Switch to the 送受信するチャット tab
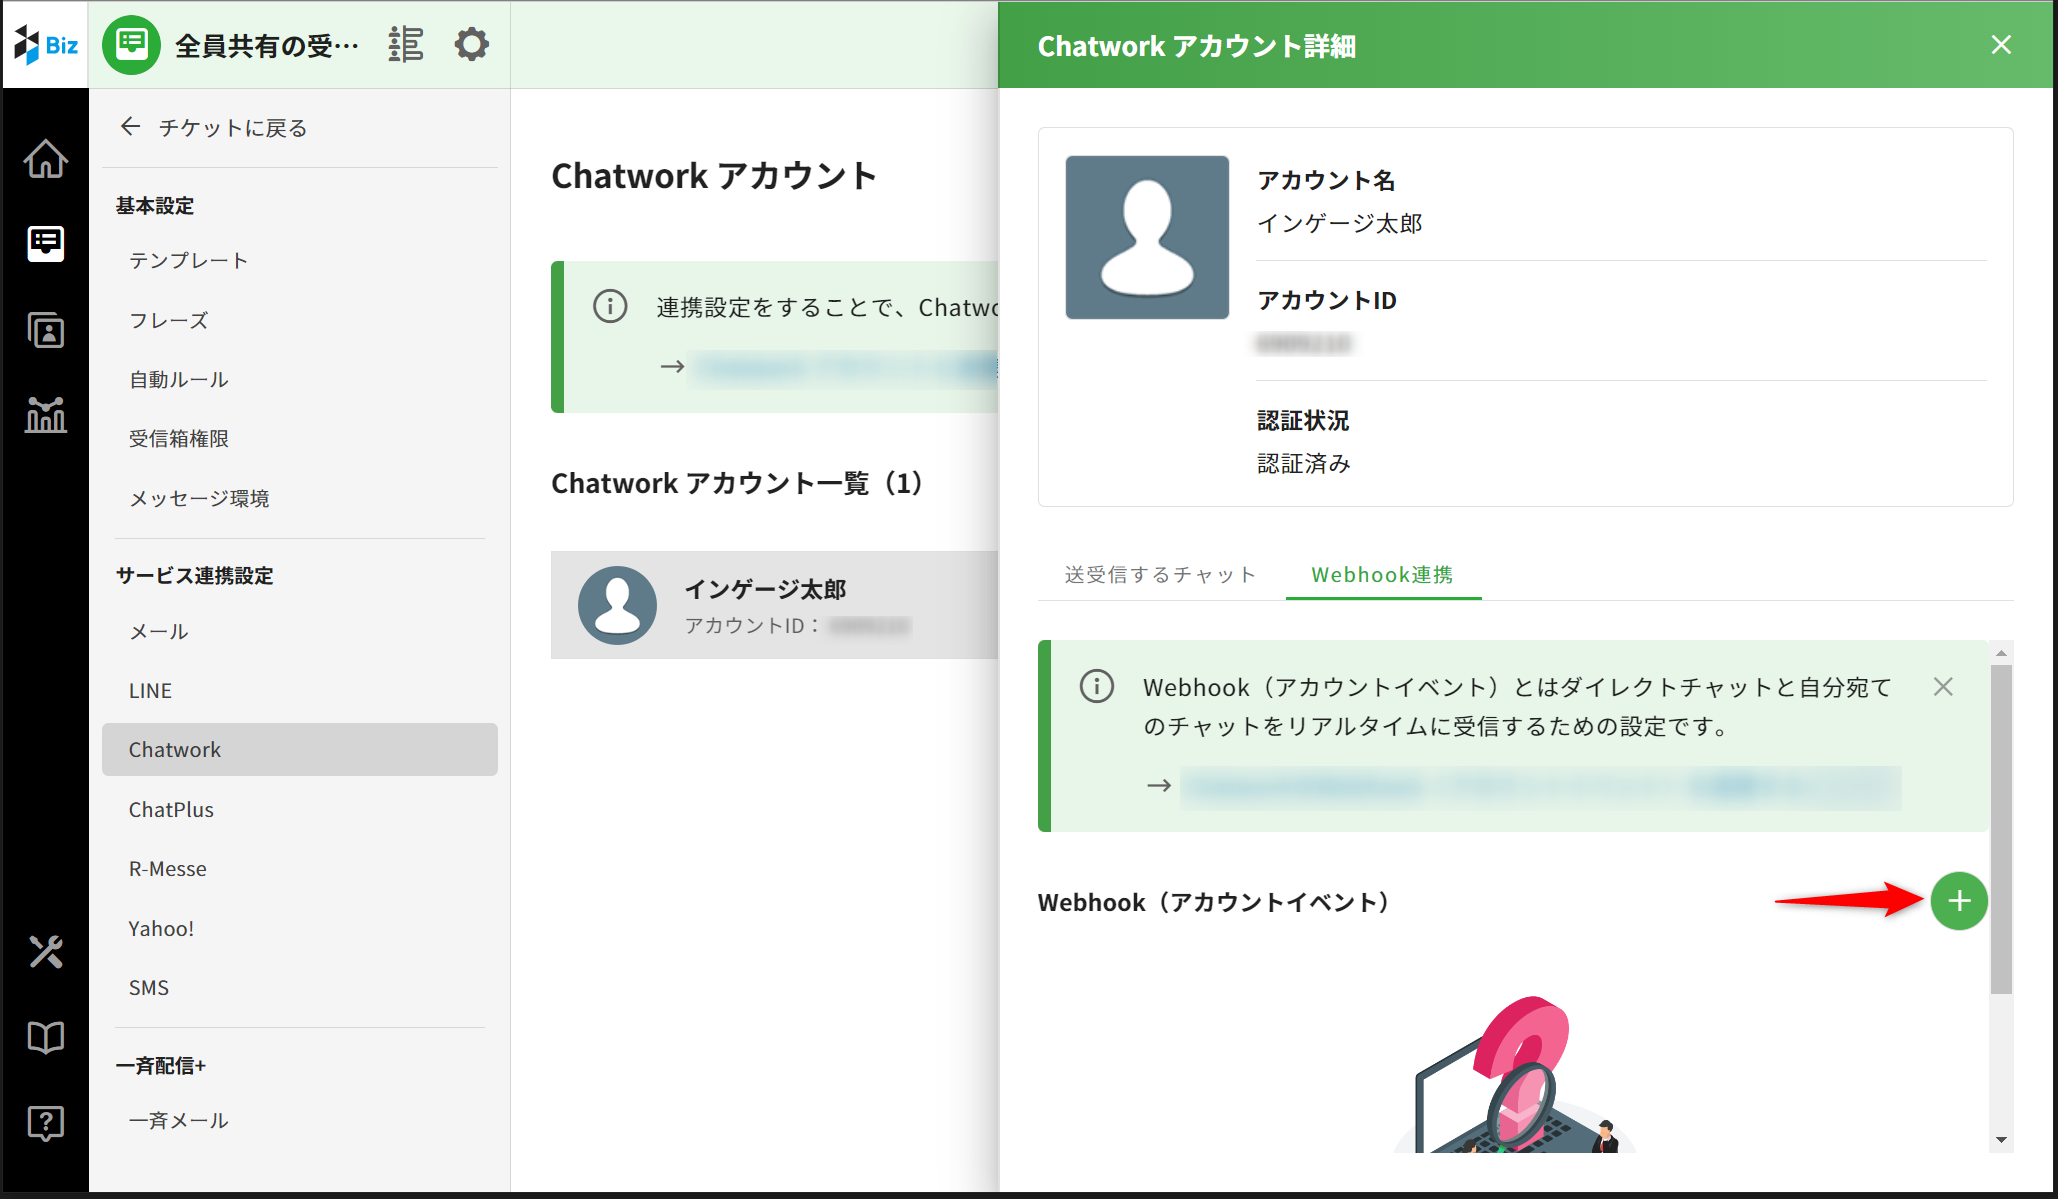The image size is (2058, 1199). tap(1160, 575)
